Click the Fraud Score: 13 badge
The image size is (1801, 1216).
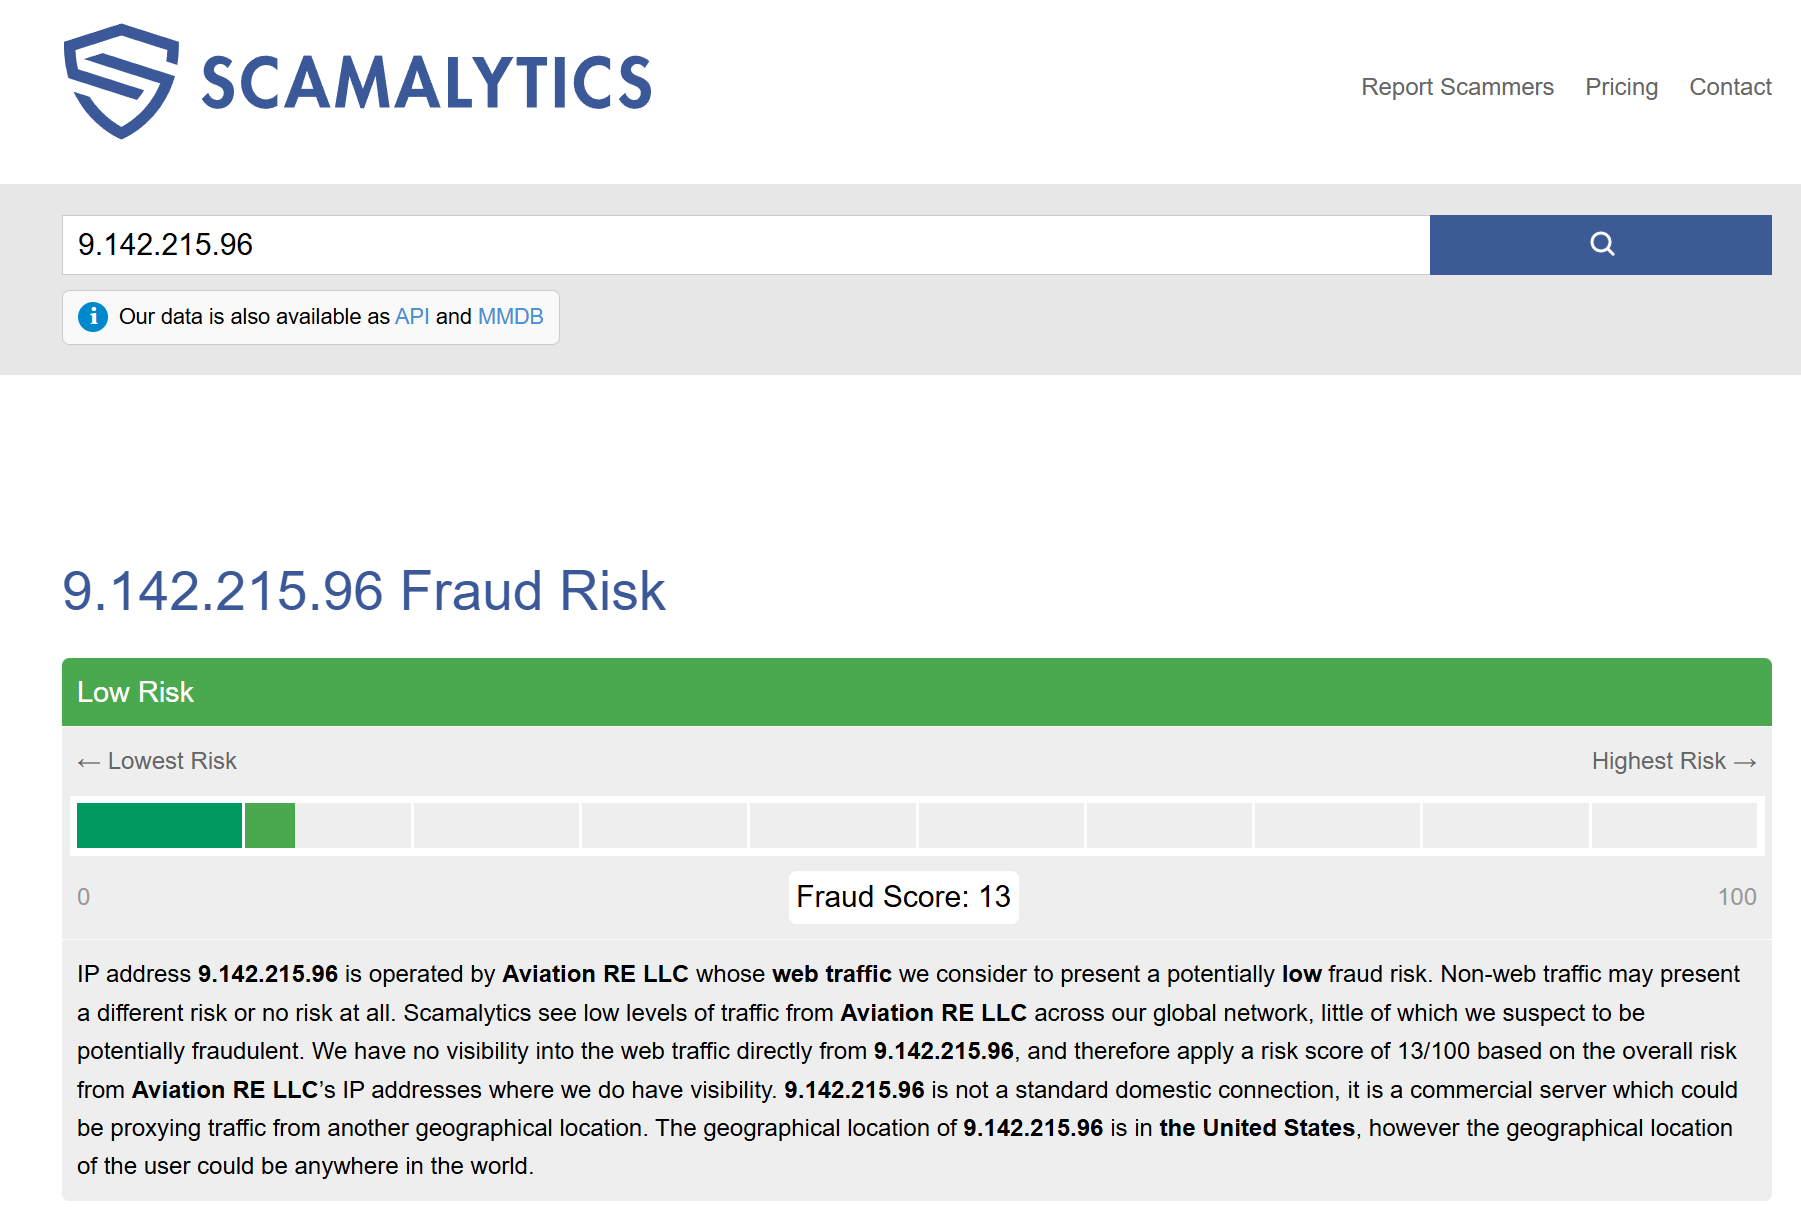(x=903, y=897)
